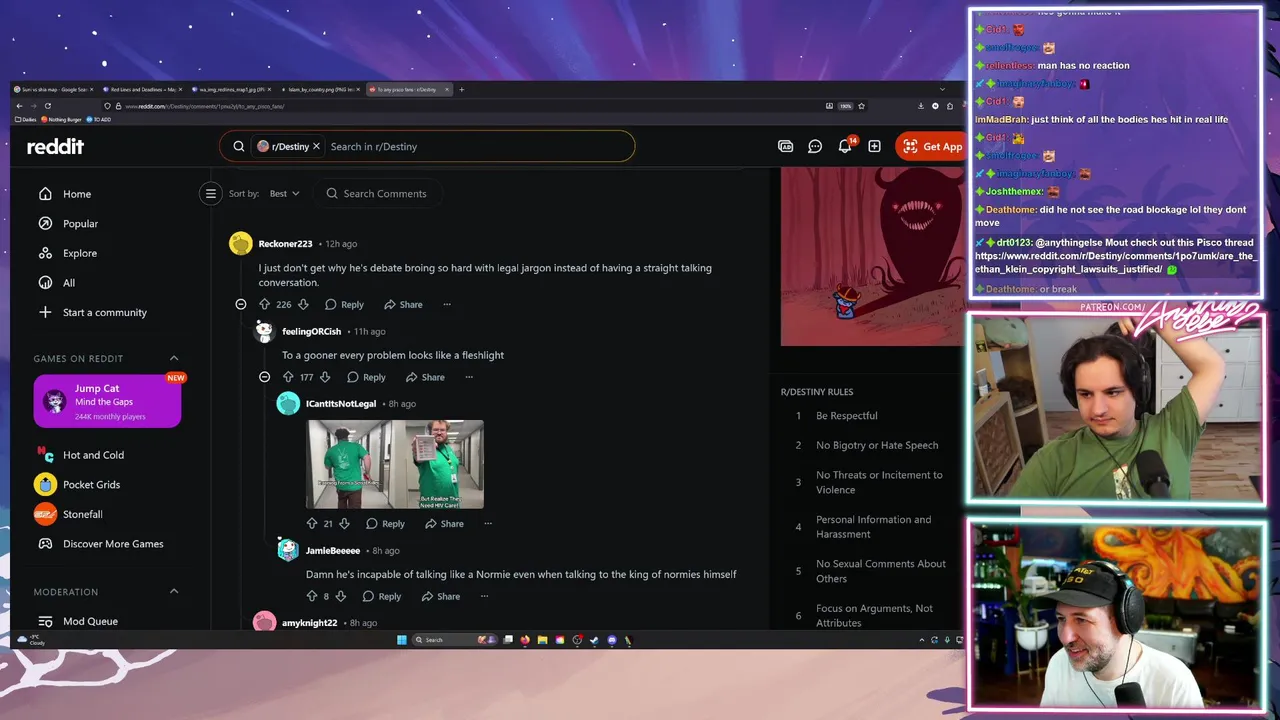Share feelingORCish's comment
Viewport: 1280px width, 720px height.
point(425,377)
